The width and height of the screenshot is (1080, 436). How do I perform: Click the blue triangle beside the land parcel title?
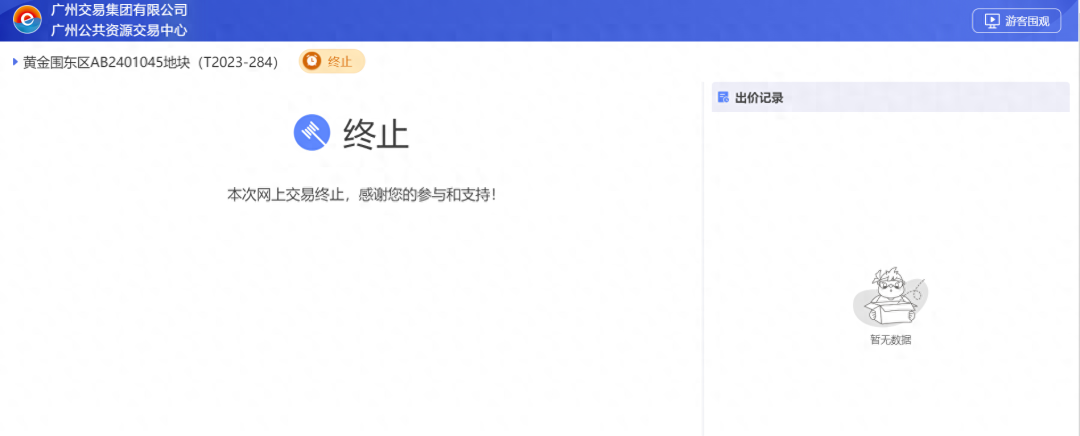coord(15,62)
